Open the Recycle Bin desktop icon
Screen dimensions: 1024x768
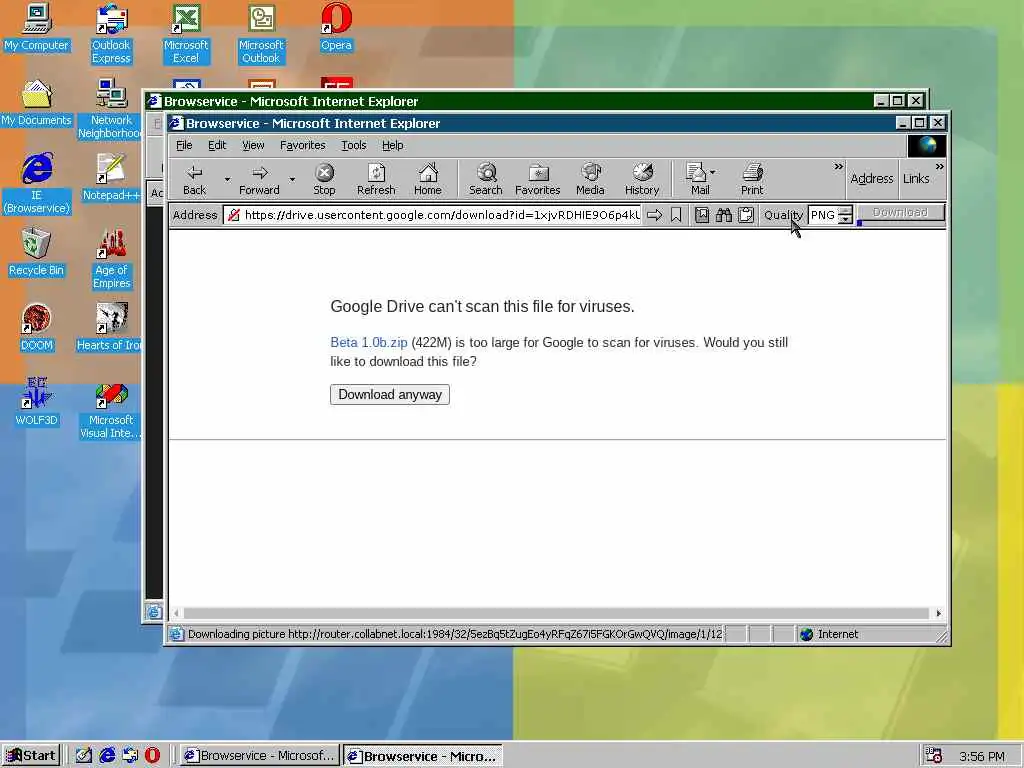[x=37, y=253]
